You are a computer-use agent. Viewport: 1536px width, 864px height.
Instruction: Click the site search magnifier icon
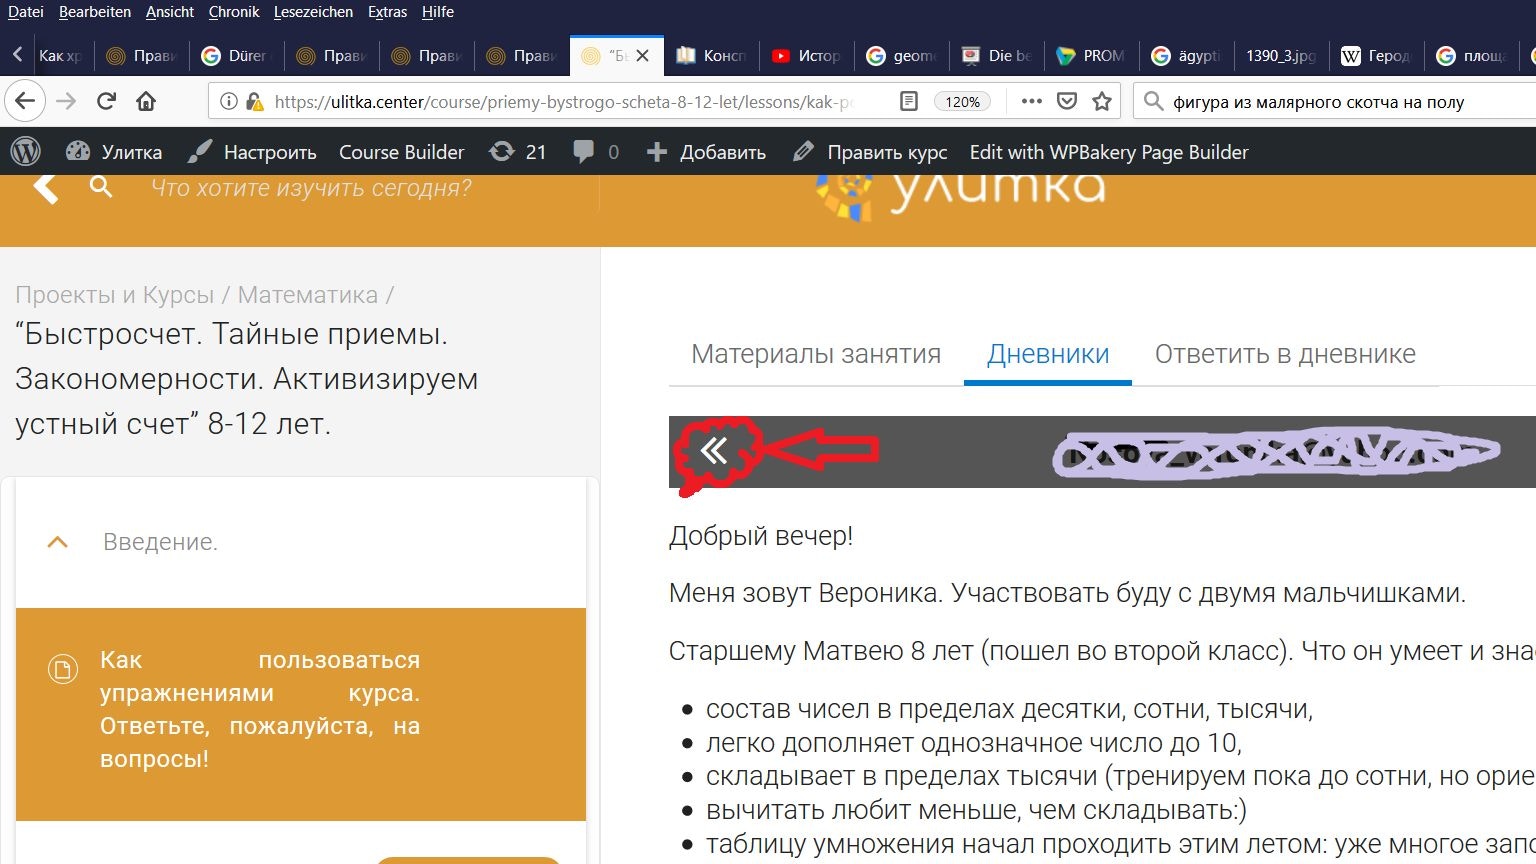point(101,187)
